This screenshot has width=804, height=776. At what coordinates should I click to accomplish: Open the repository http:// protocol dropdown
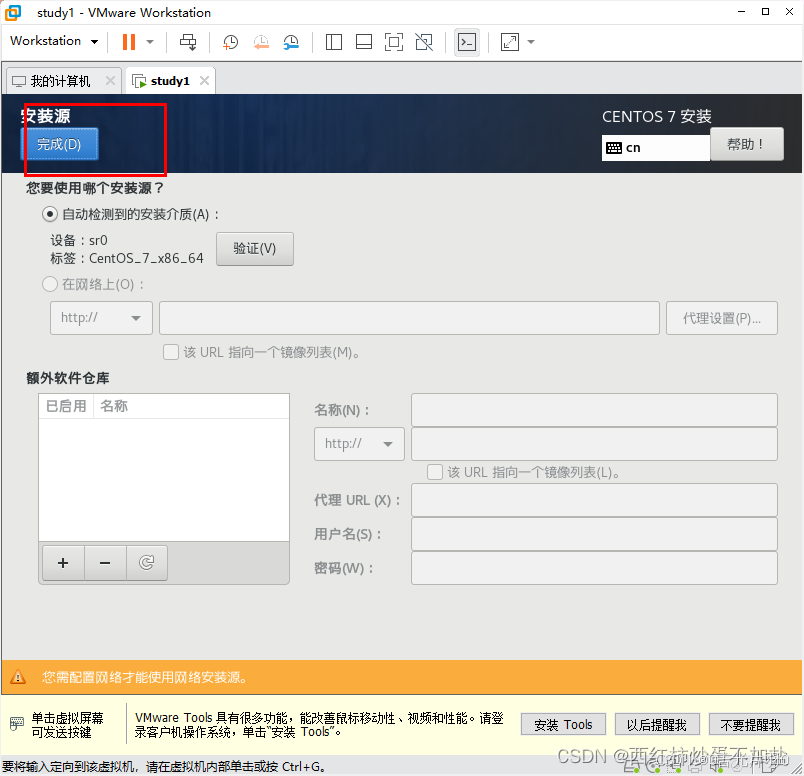[359, 444]
